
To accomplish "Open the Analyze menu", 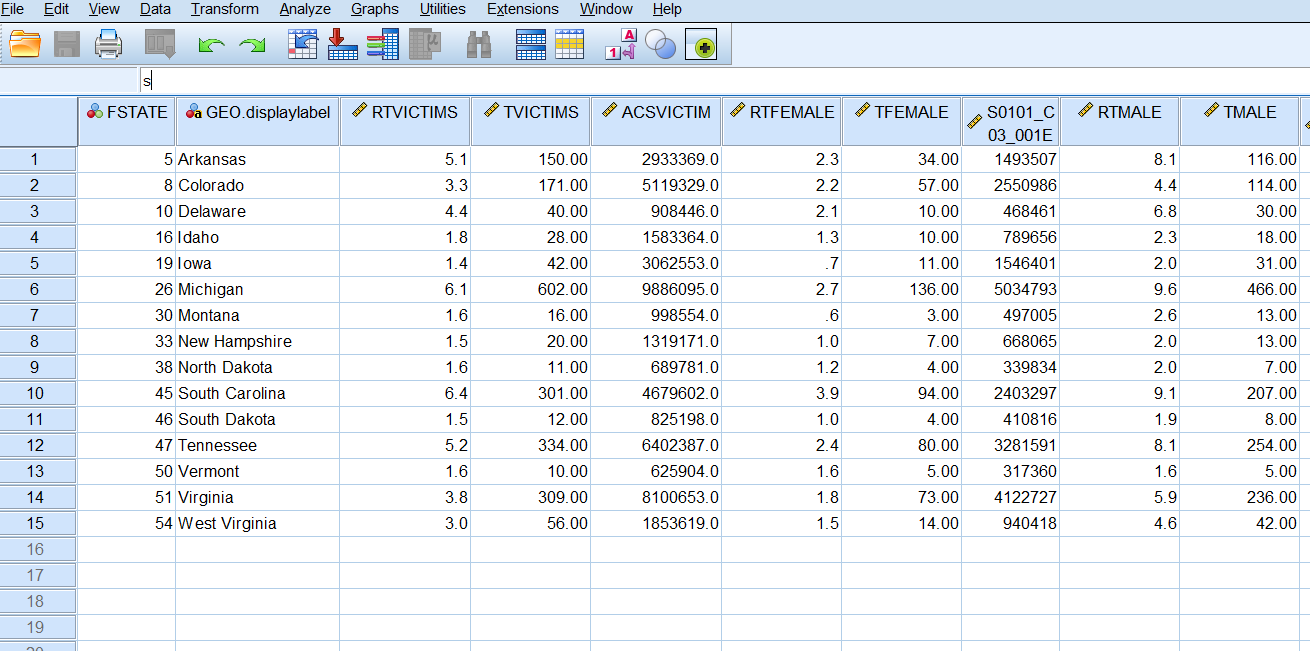I will [305, 9].
